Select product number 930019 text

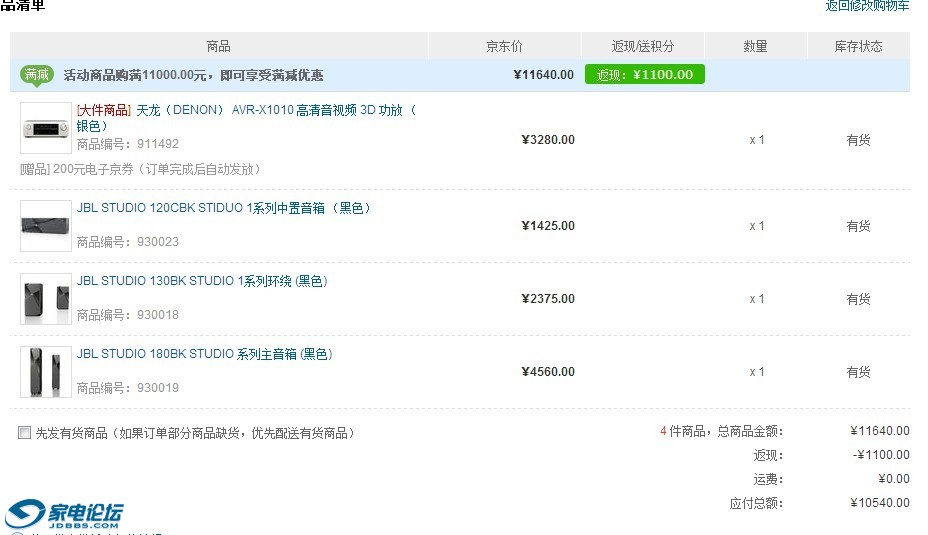pos(158,388)
